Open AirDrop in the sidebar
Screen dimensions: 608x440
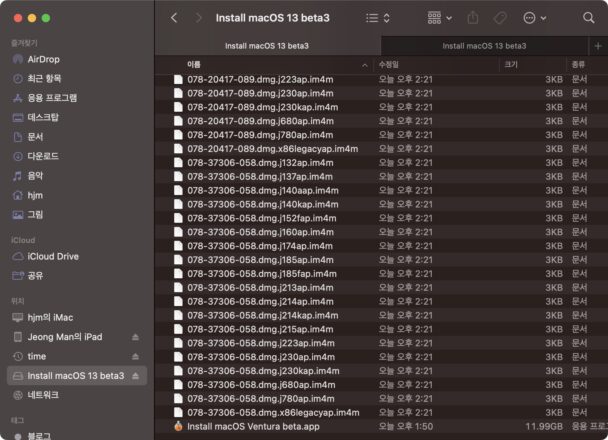[x=43, y=59]
